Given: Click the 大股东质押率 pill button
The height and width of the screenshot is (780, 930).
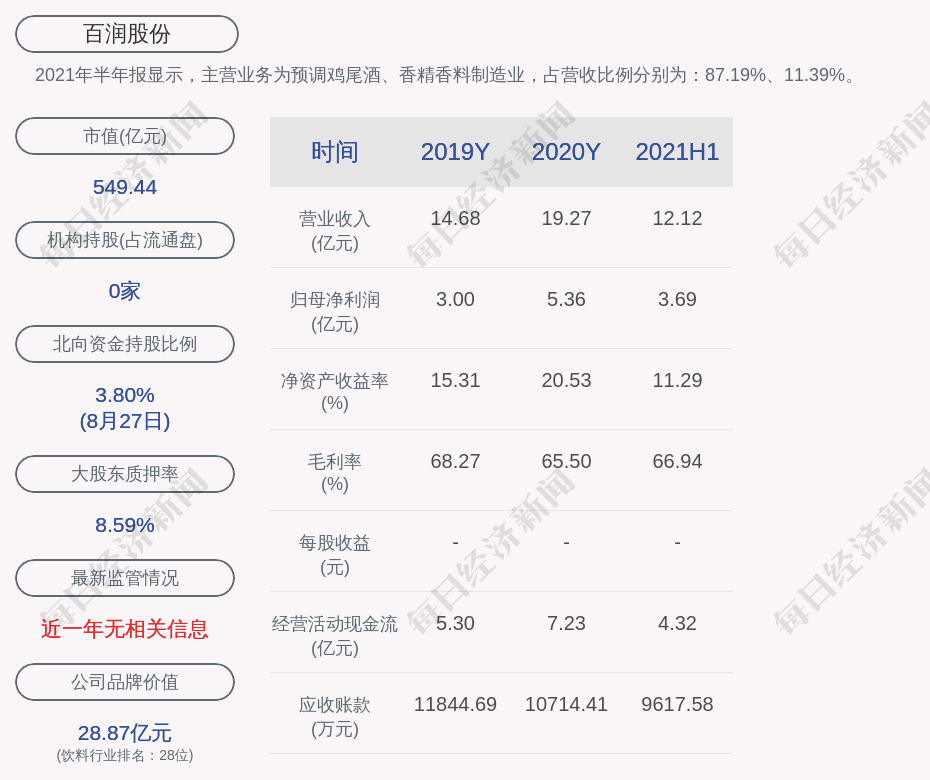Looking at the screenshot, I should pos(125,474).
